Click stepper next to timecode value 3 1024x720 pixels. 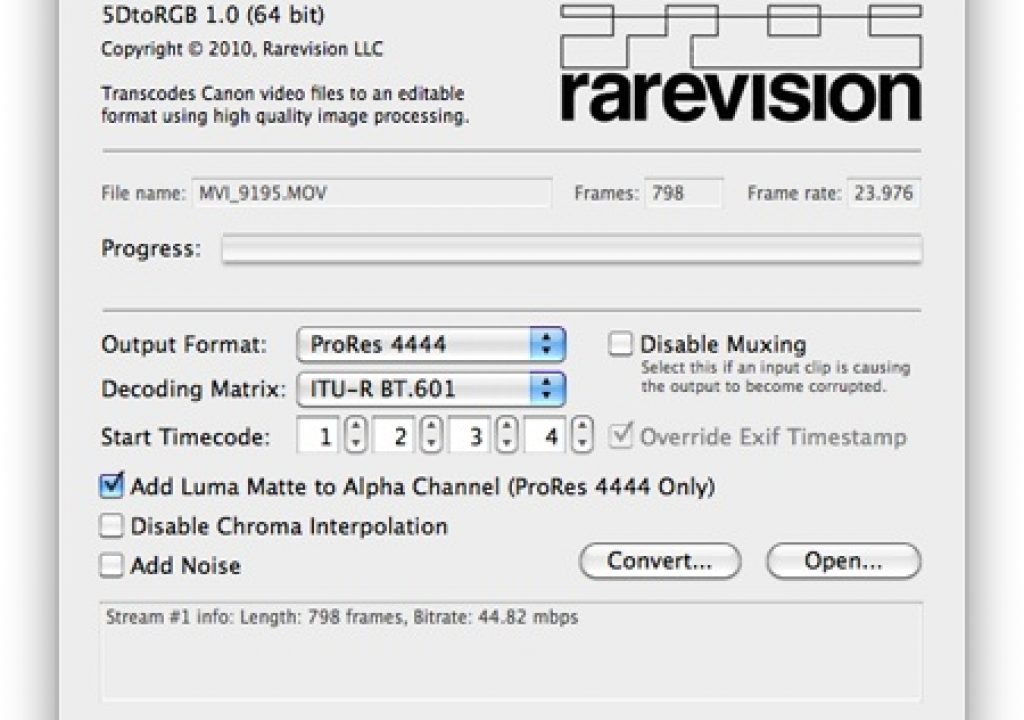click(x=507, y=435)
